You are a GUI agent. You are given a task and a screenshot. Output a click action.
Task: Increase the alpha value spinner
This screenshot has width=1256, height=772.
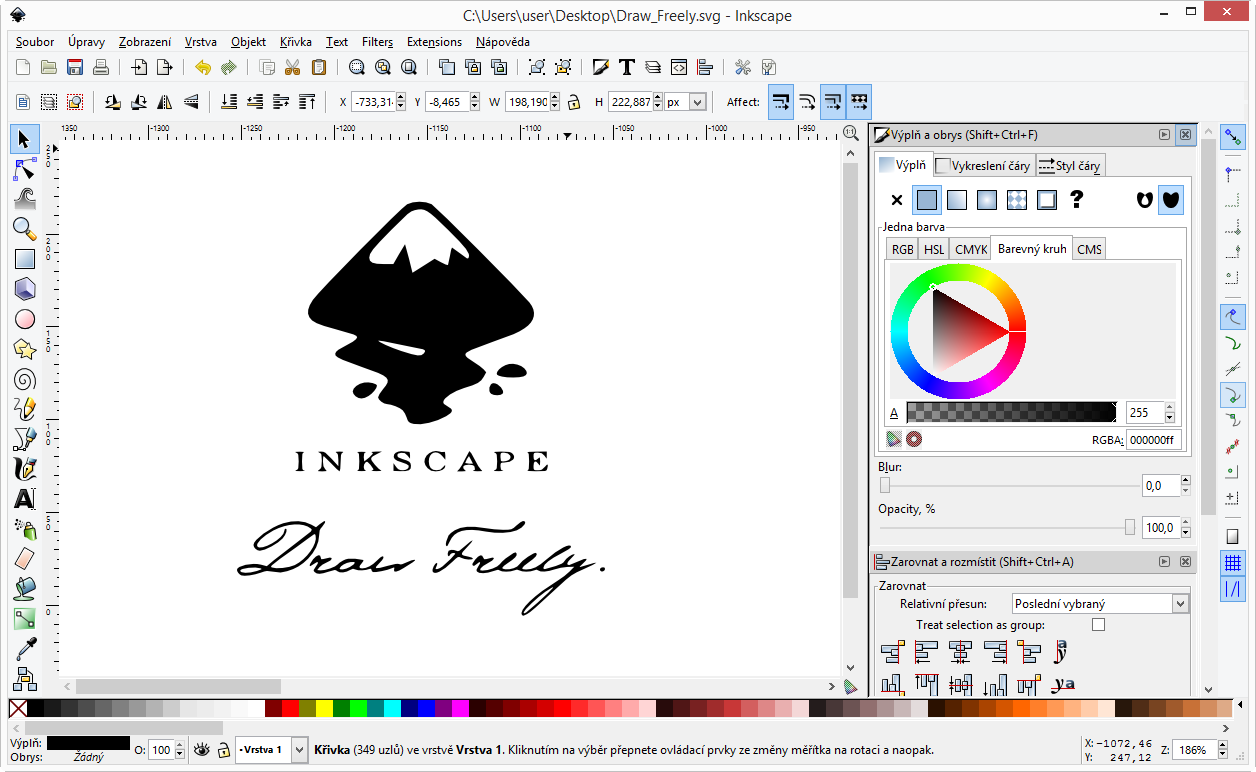(1170, 407)
